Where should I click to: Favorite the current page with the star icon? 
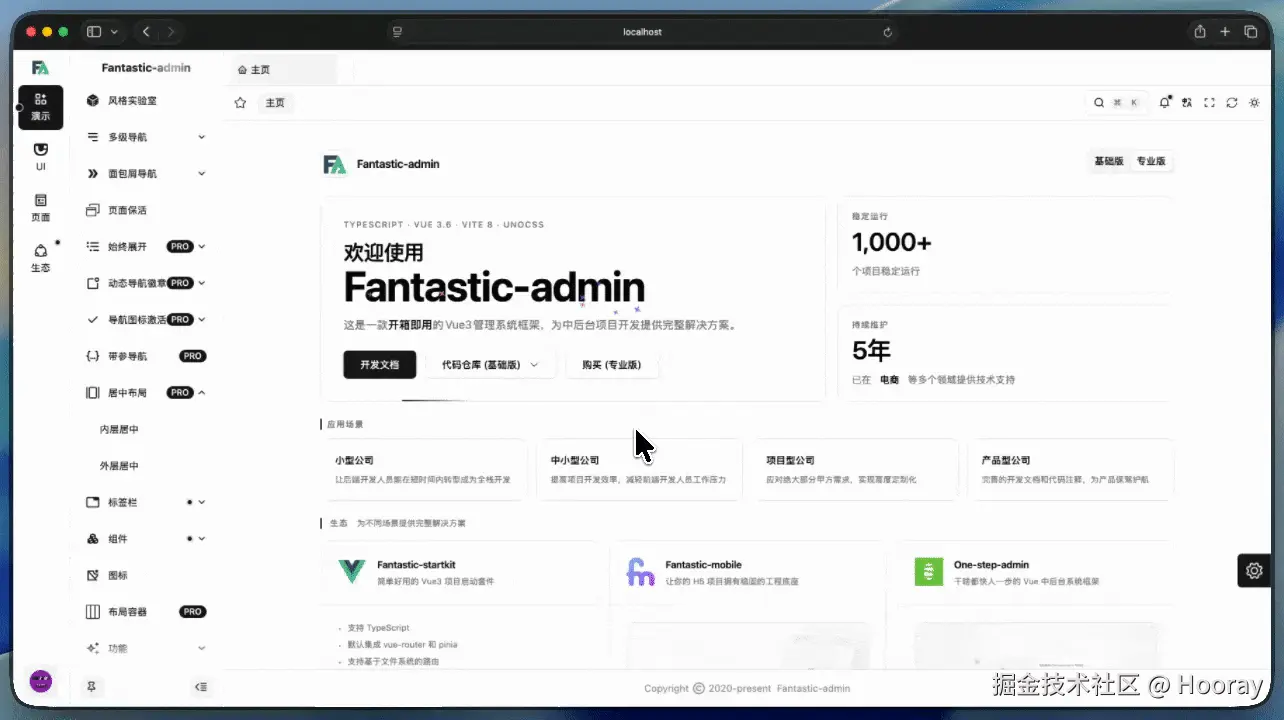coord(240,103)
